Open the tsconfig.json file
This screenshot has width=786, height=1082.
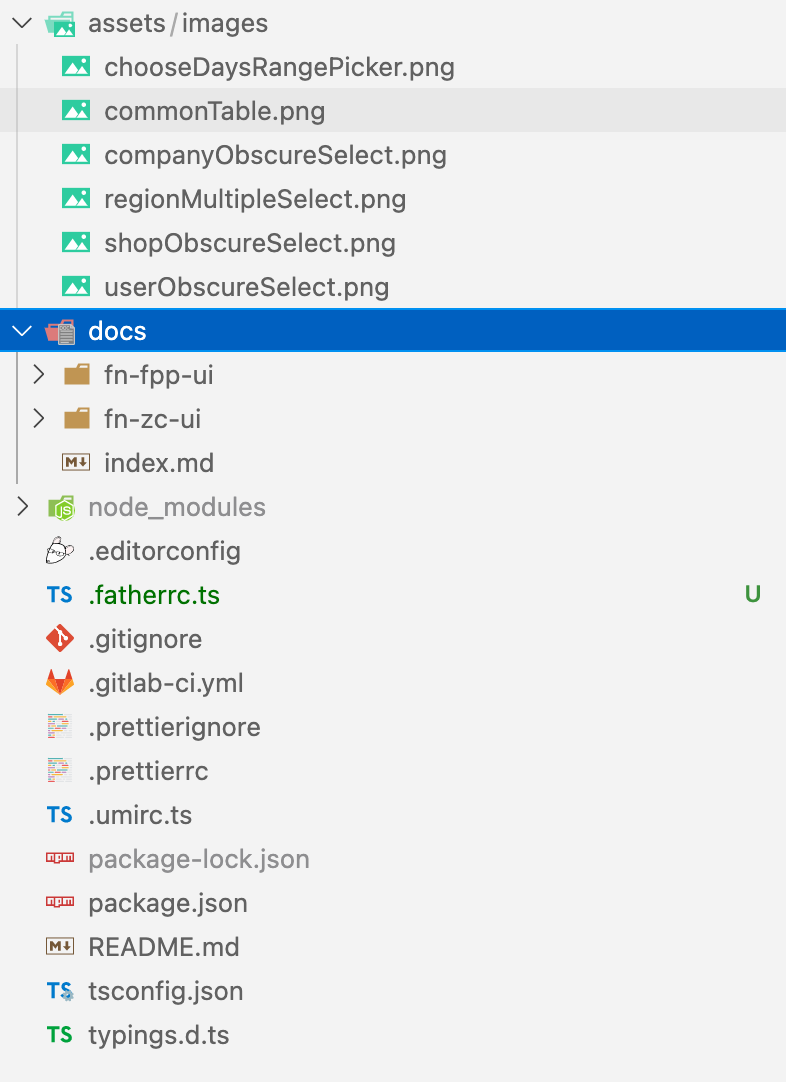[166, 990]
